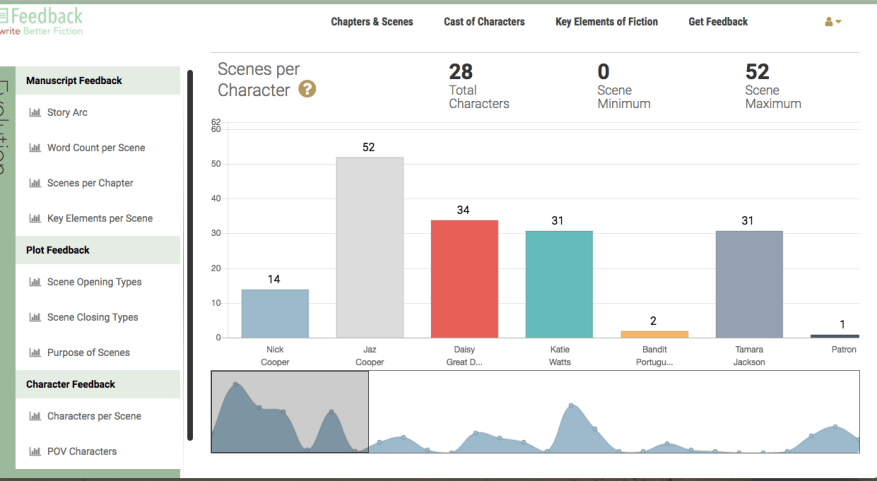Click the Story Arc chart icon

(x=34, y=113)
